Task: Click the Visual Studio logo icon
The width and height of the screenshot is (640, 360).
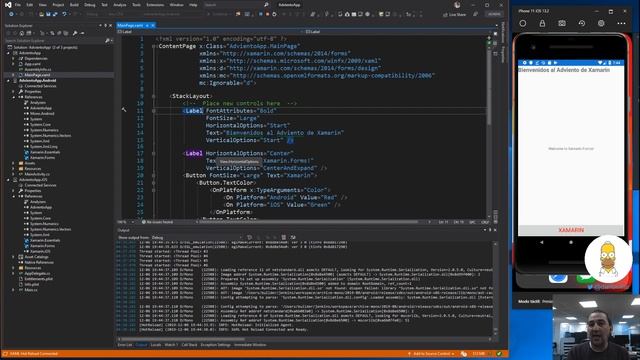Action: [x=8, y=5]
